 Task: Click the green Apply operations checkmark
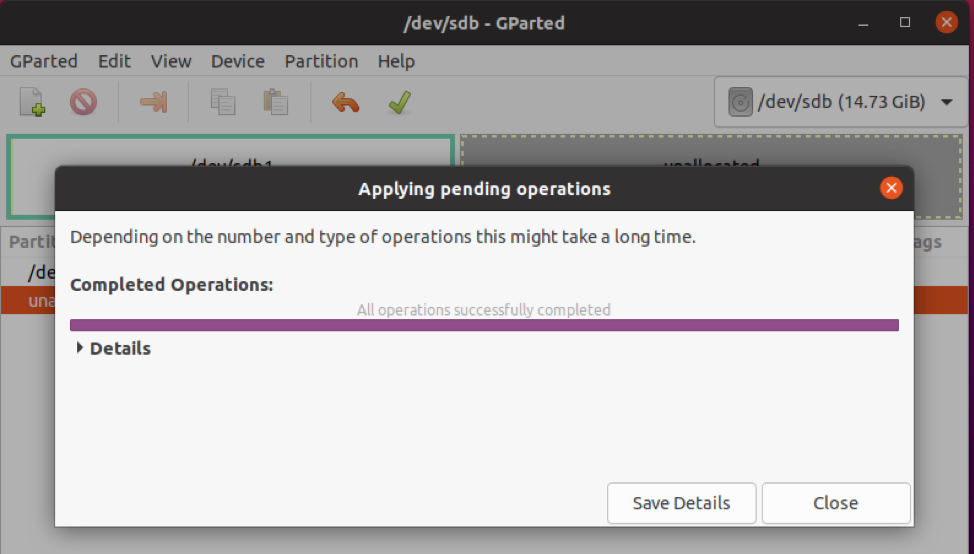(399, 102)
